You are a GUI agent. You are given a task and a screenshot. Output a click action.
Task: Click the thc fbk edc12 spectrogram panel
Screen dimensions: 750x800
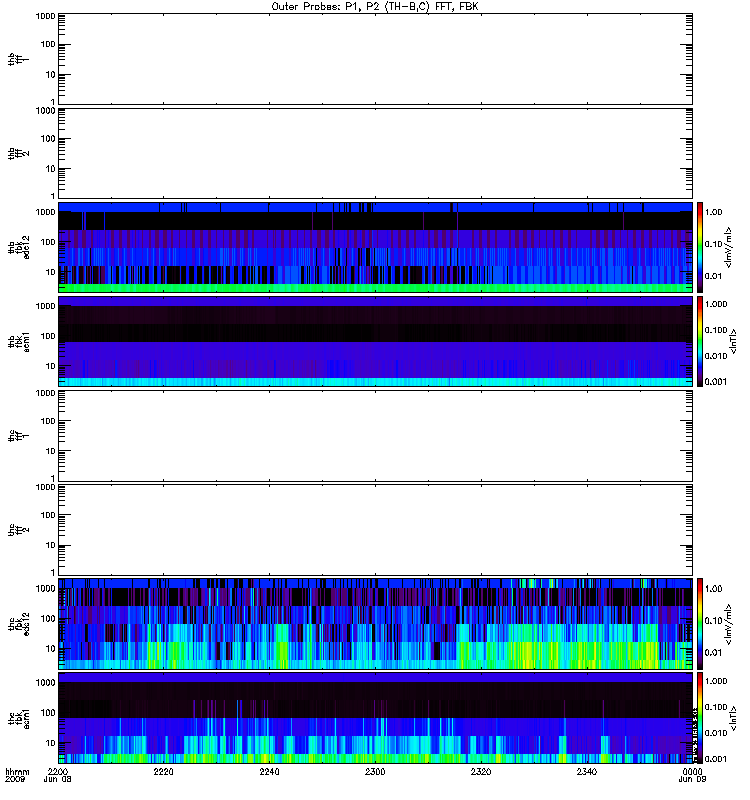tap(375, 624)
